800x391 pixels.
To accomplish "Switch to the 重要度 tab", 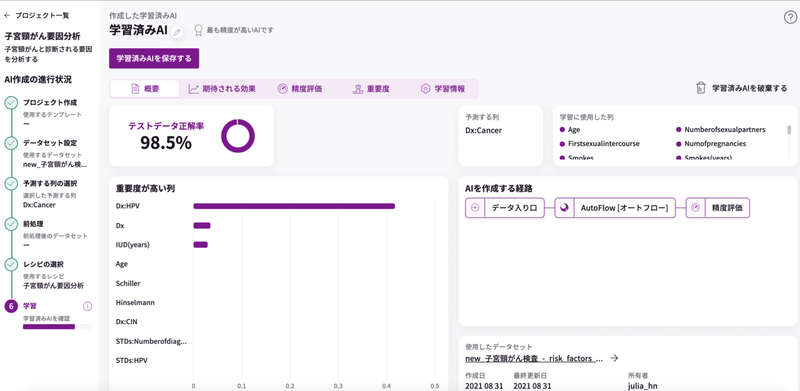I will pos(371,89).
